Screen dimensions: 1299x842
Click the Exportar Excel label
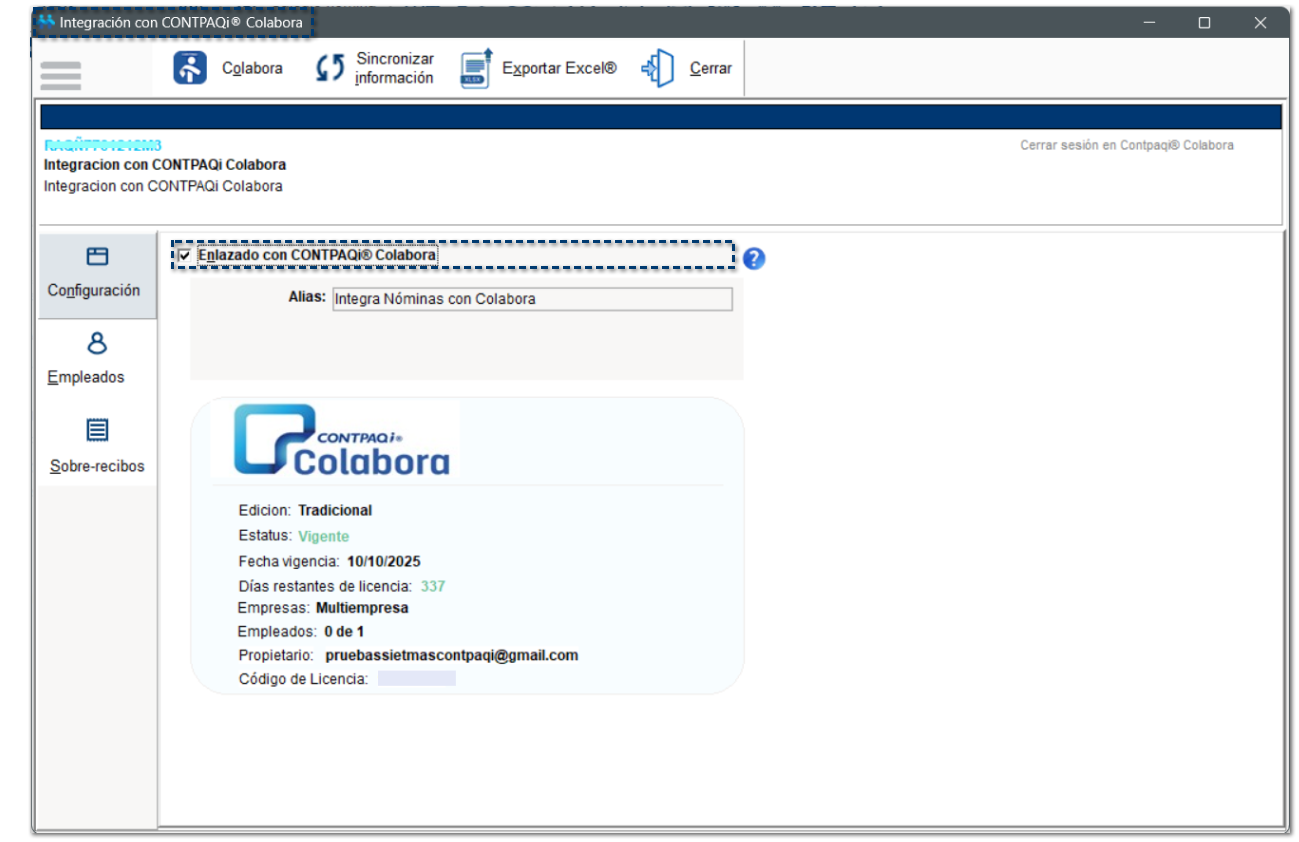(559, 68)
